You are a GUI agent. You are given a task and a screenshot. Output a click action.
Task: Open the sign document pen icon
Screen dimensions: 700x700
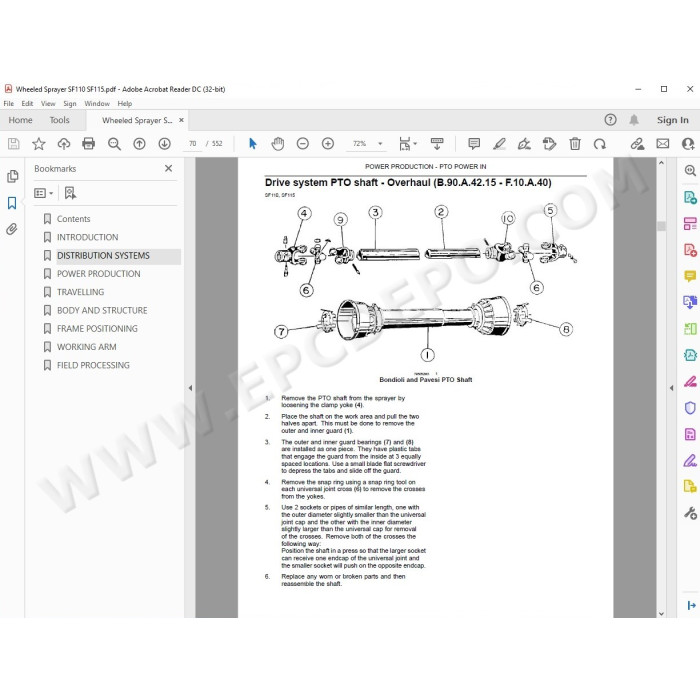pos(524,144)
